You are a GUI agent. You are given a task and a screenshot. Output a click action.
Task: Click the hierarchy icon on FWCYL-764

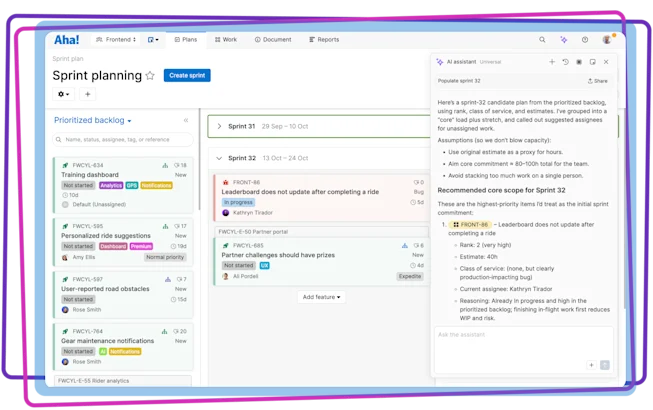164,331
